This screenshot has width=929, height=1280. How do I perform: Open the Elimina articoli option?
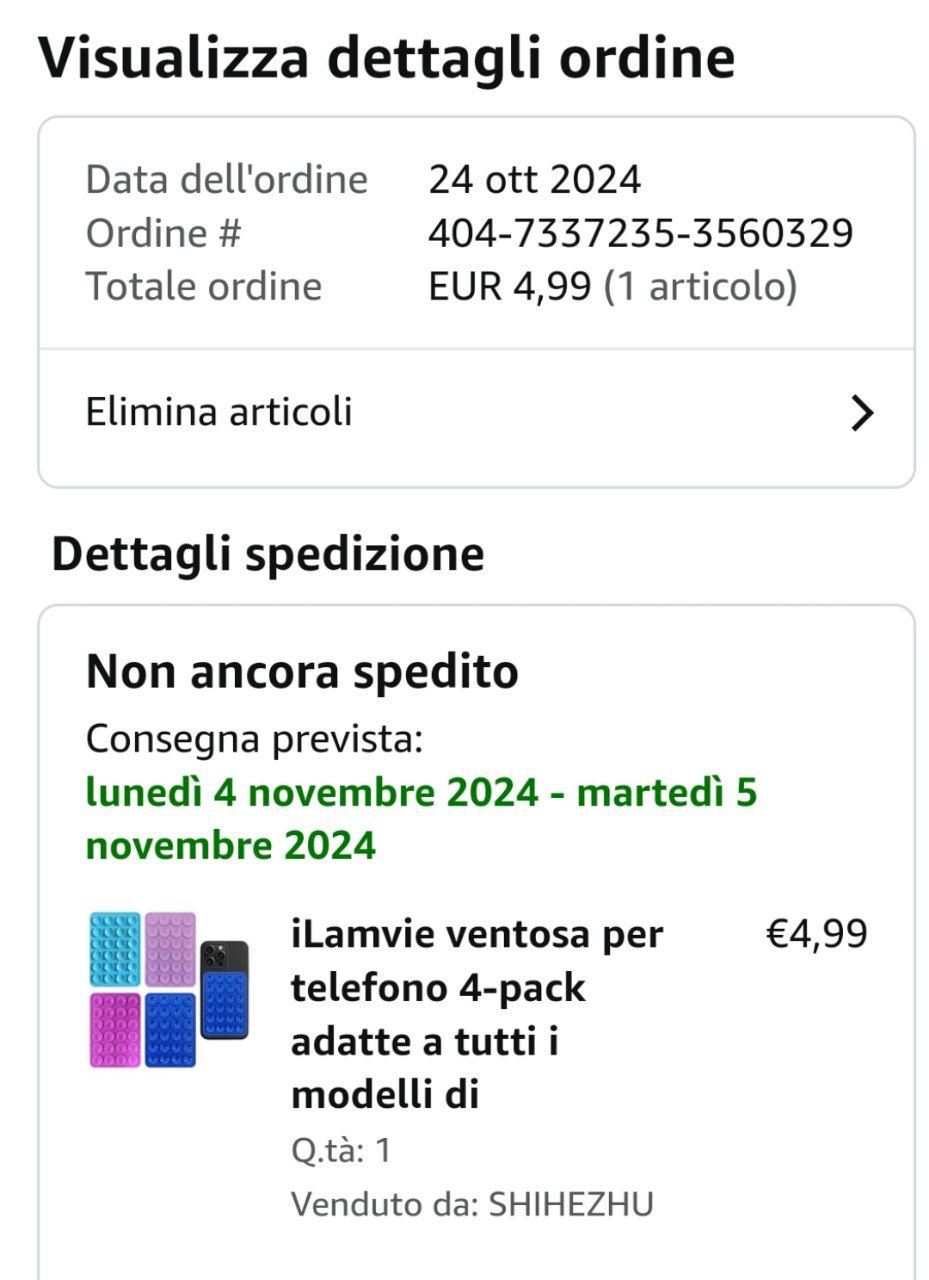point(219,412)
